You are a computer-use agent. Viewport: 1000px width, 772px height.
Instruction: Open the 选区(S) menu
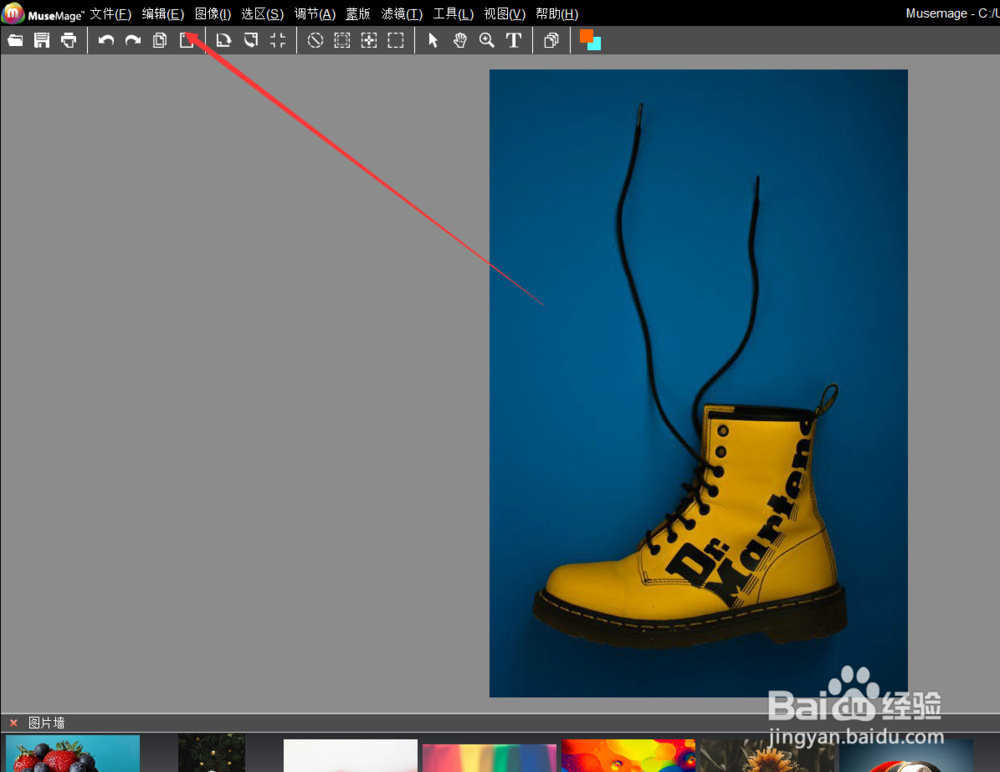coord(262,14)
